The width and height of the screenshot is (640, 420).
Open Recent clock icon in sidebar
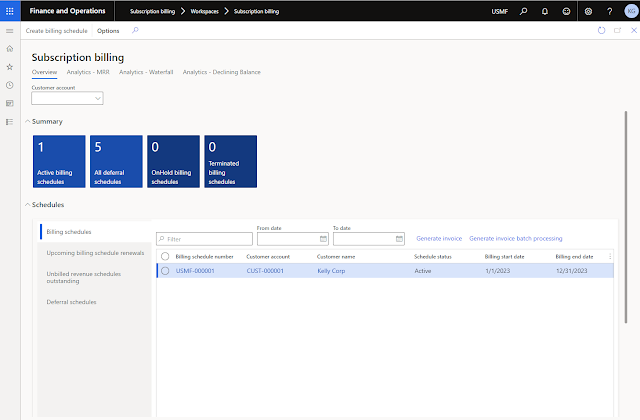pyautogui.click(x=10, y=85)
